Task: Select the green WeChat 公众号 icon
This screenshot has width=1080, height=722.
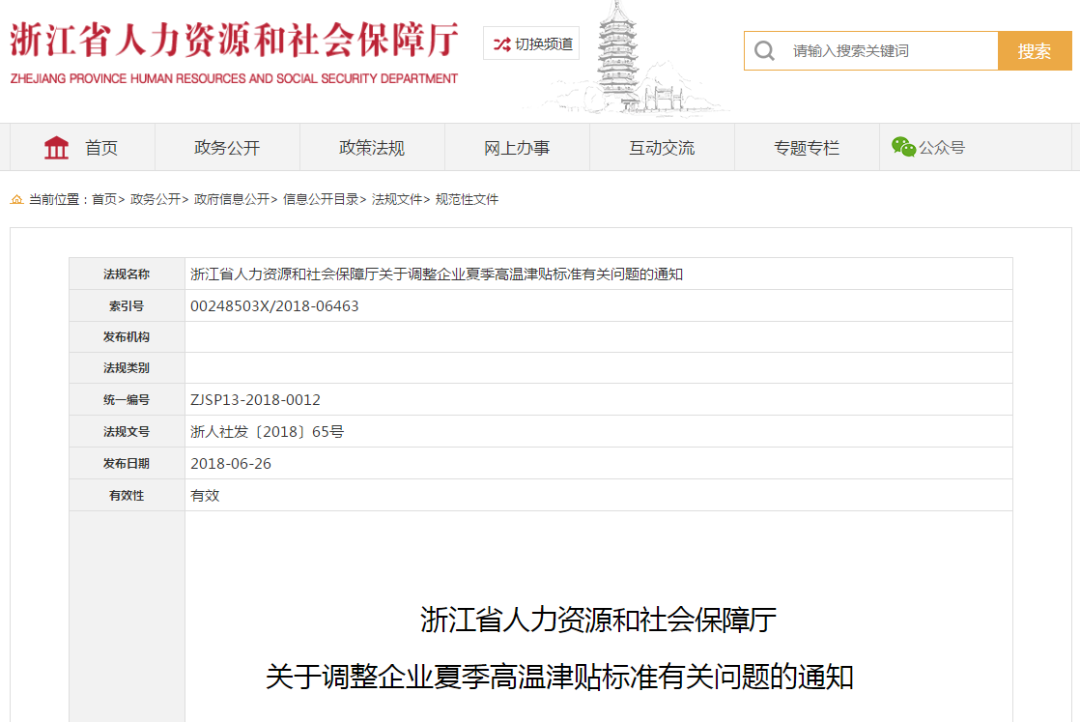Action: point(903,146)
